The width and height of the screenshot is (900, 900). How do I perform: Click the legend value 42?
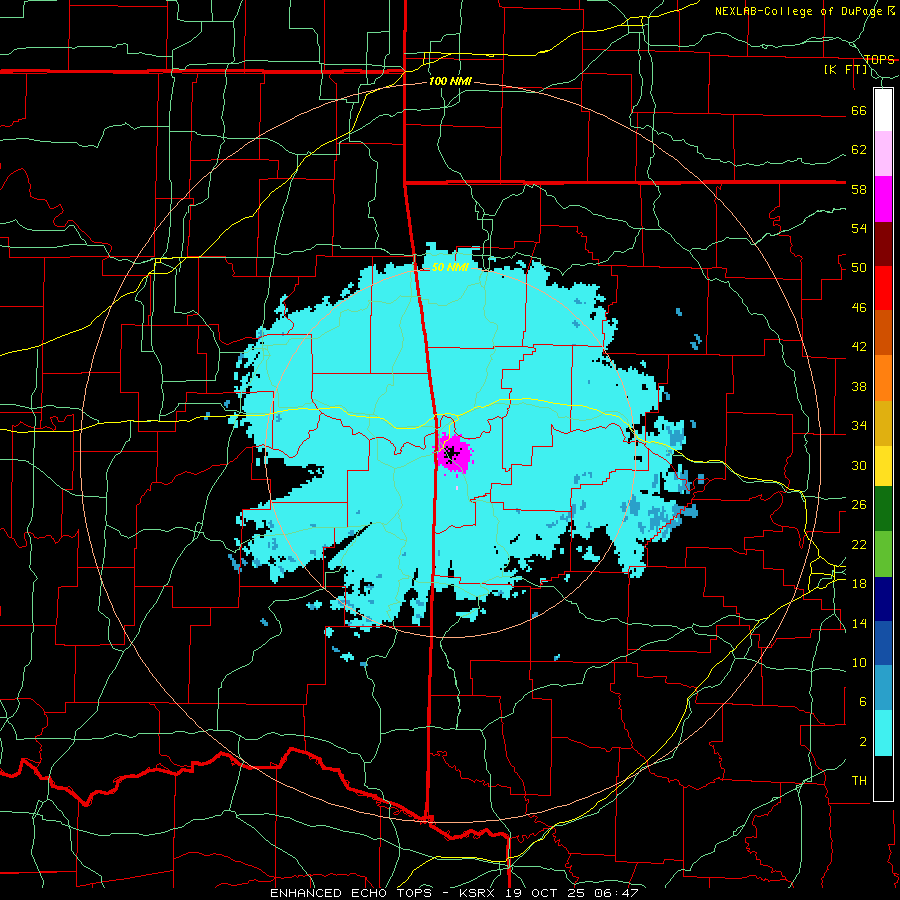[x=859, y=347]
